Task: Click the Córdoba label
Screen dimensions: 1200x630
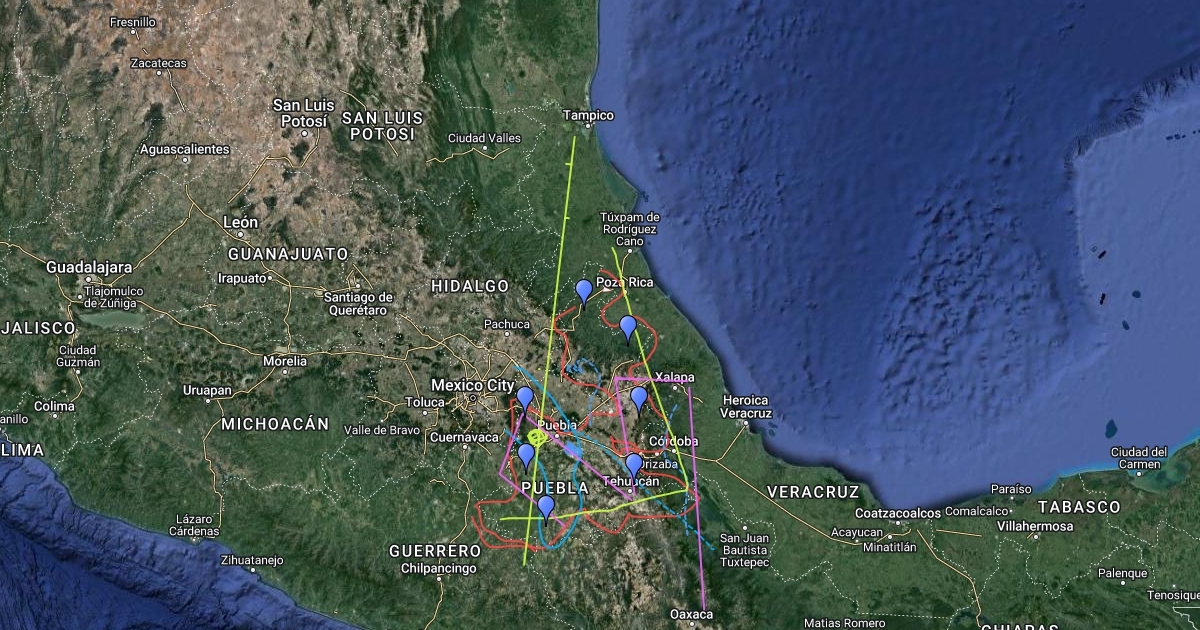Action: pyautogui.click(x=674, y=441)
